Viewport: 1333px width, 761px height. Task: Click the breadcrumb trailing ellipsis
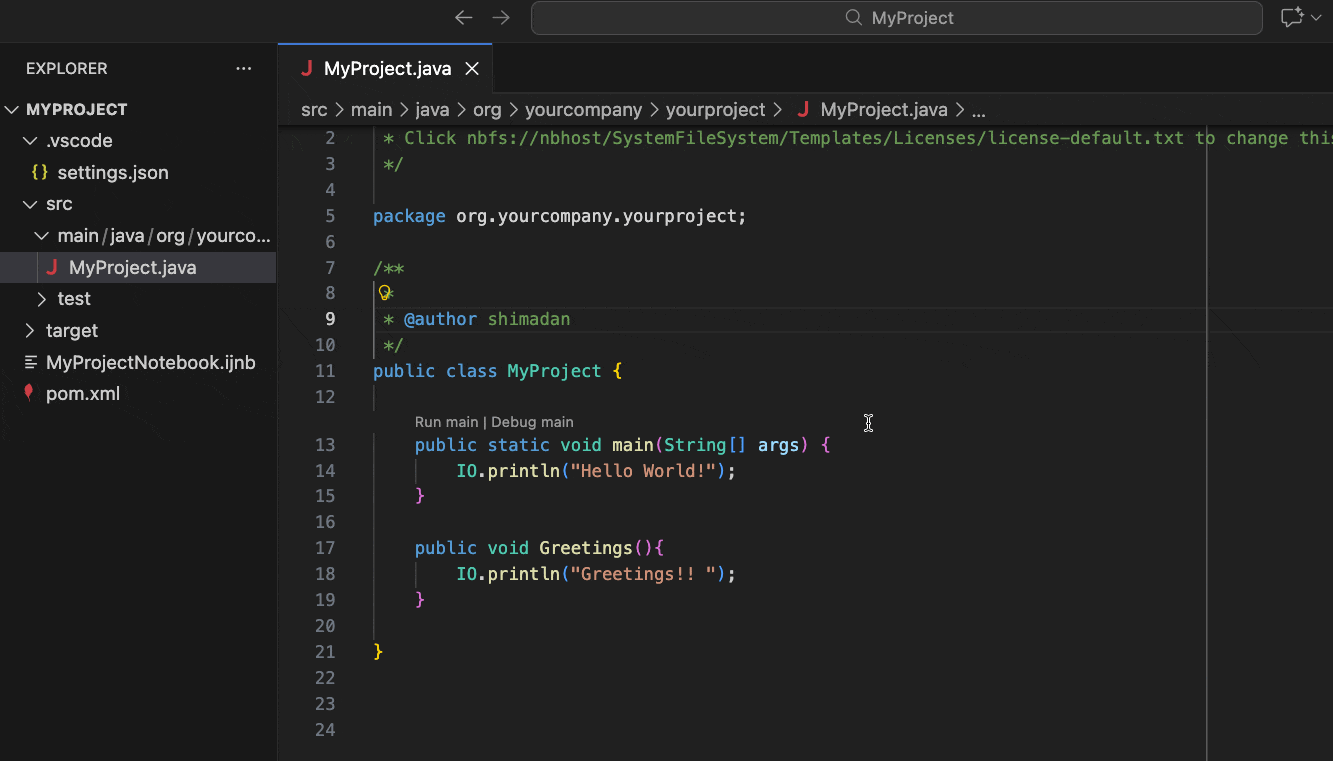(x=979, y=110)
